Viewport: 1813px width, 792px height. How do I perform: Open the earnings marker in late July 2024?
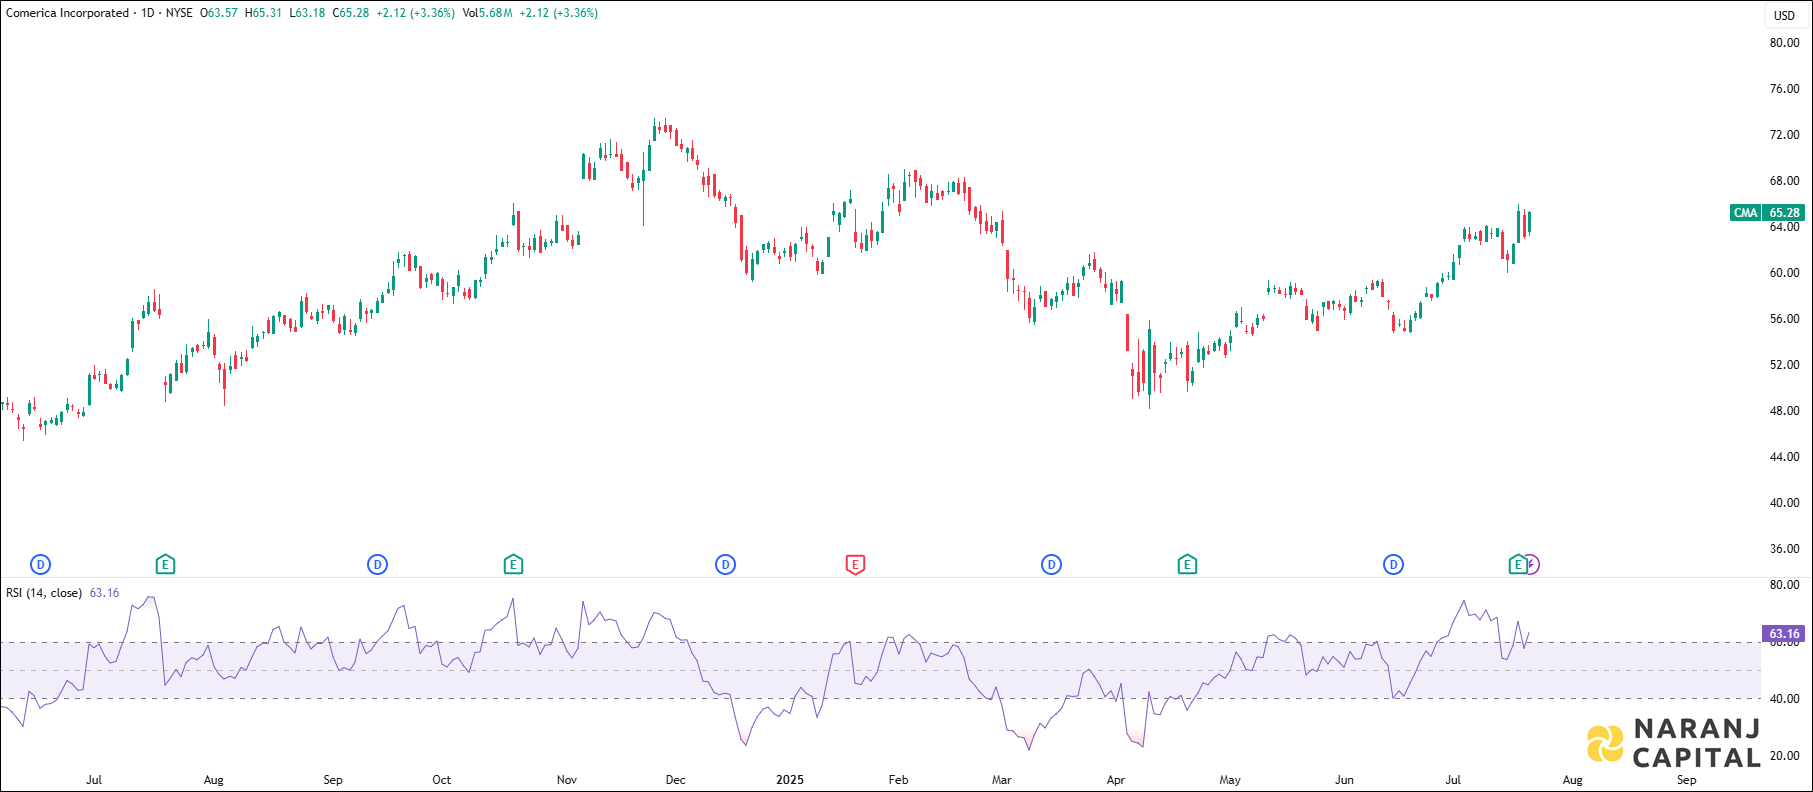click(x=166, y=565)
